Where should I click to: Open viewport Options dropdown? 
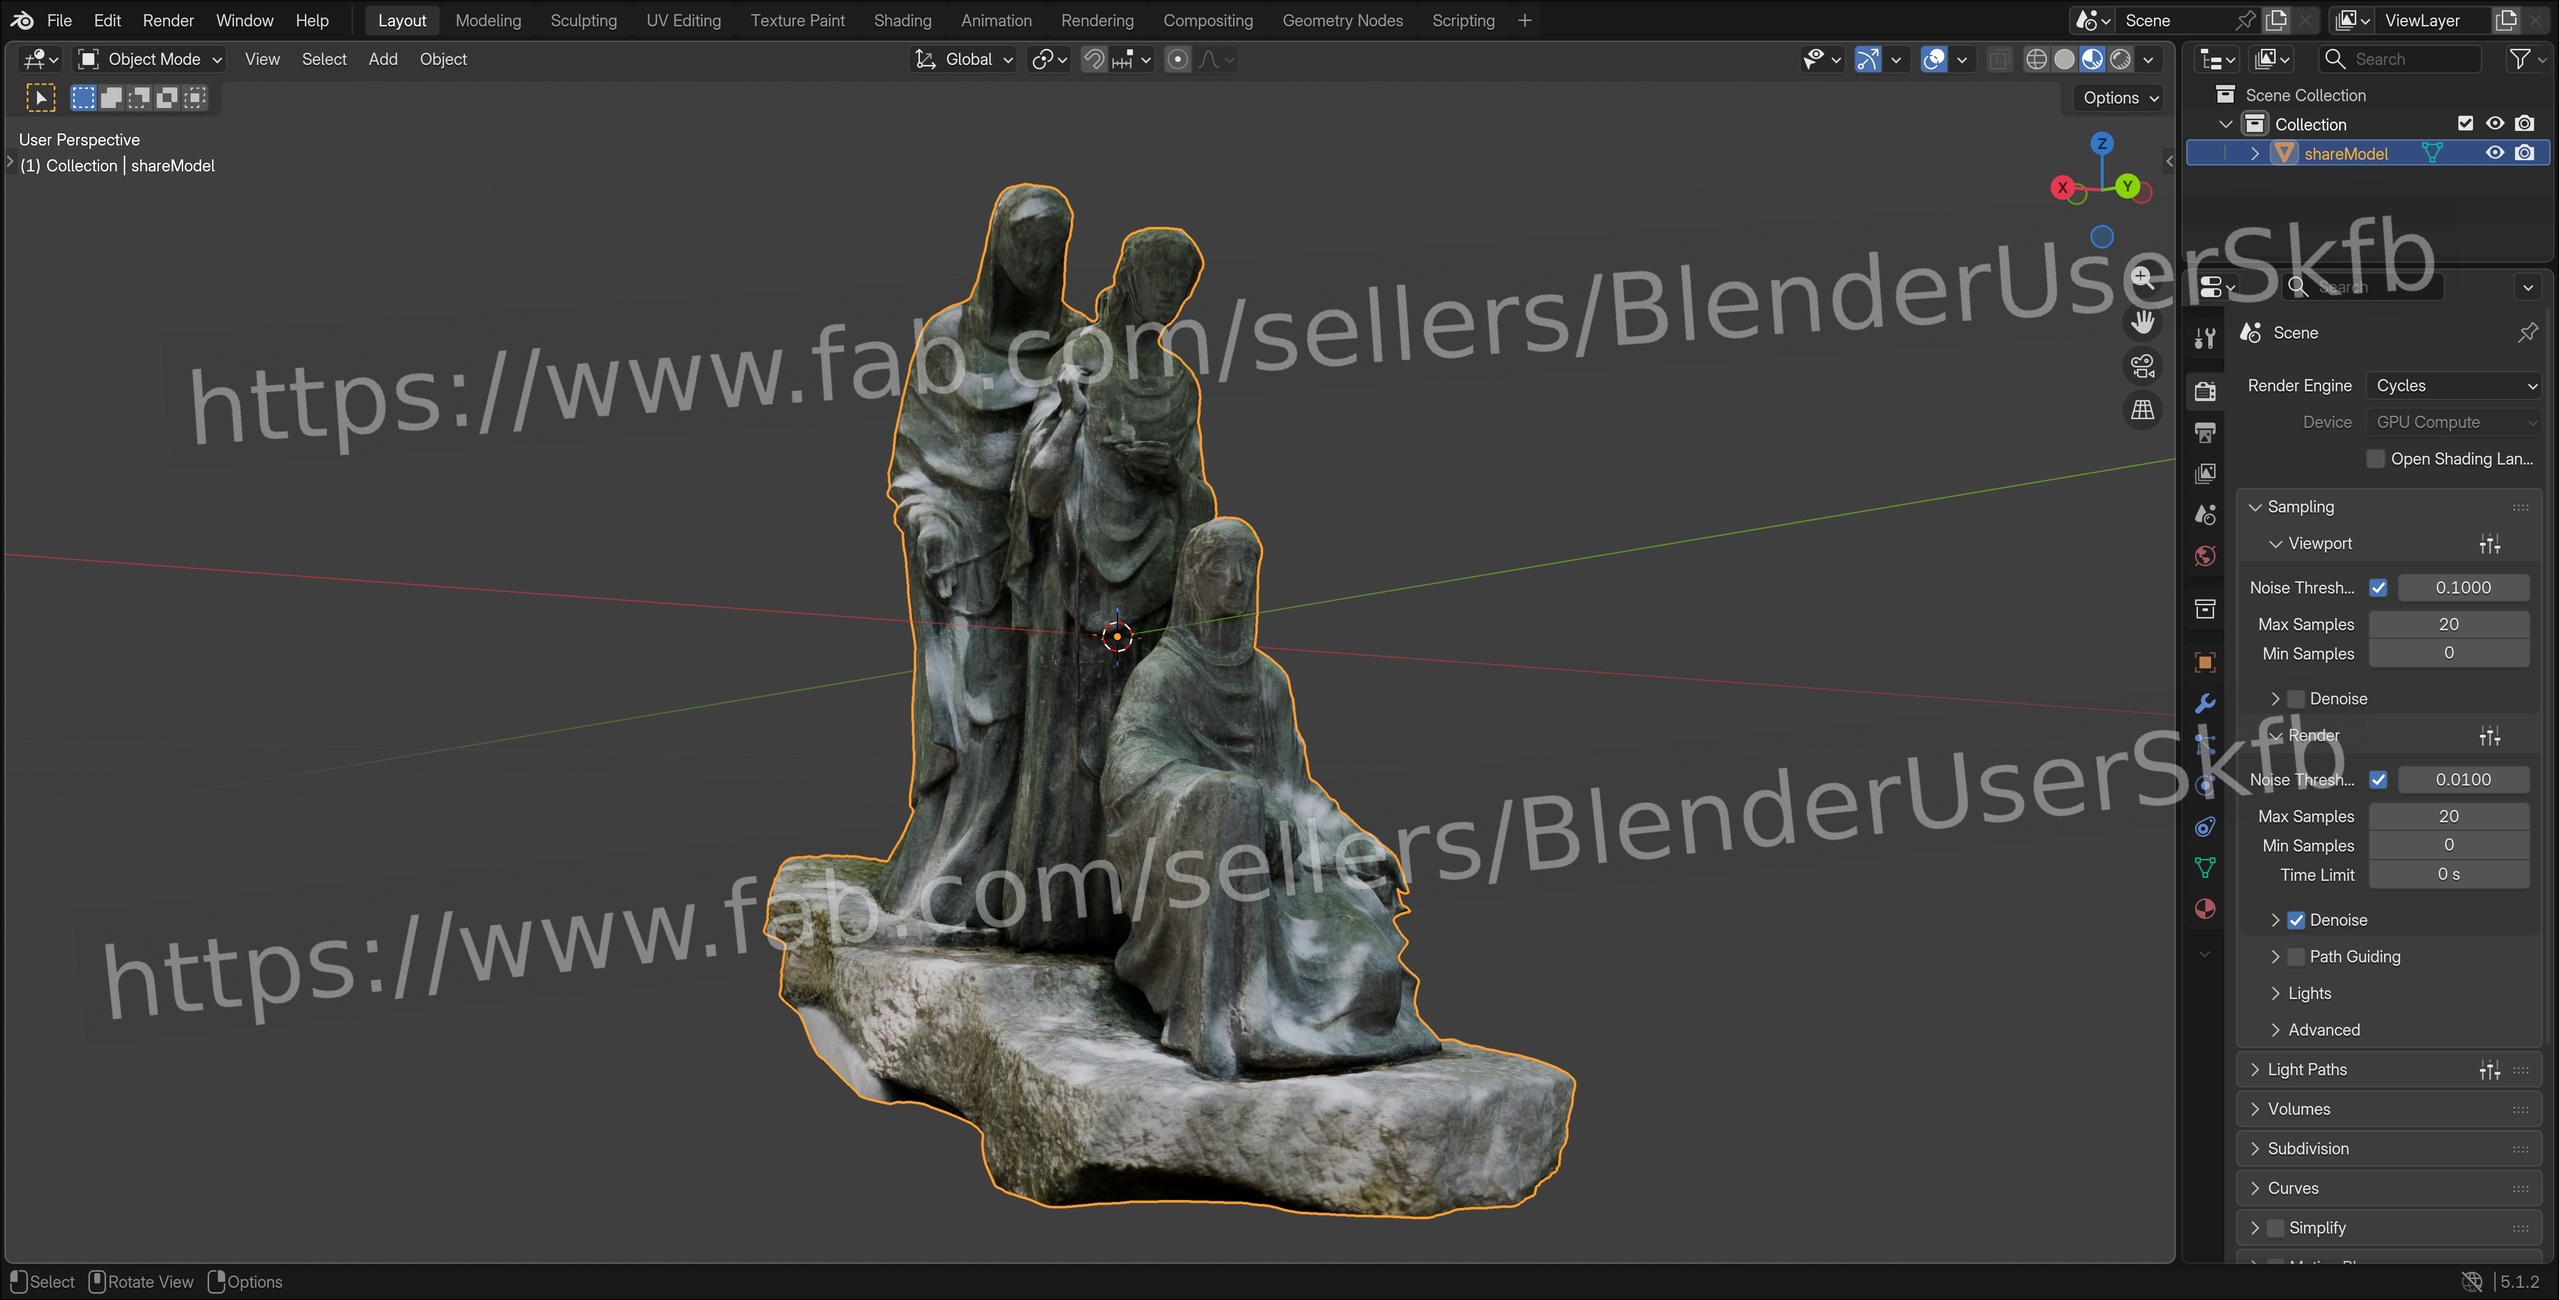coord(2120,98)
